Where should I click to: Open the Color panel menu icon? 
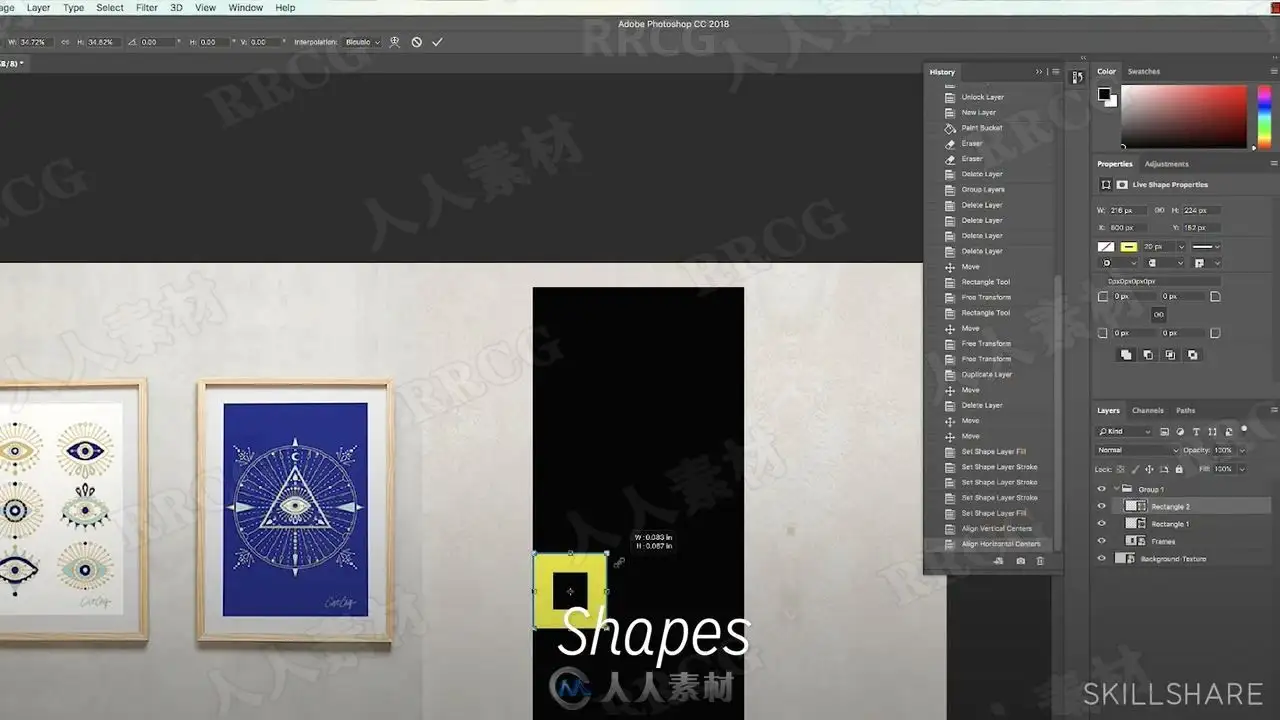pyautogui.click(x=1273, y=72)
